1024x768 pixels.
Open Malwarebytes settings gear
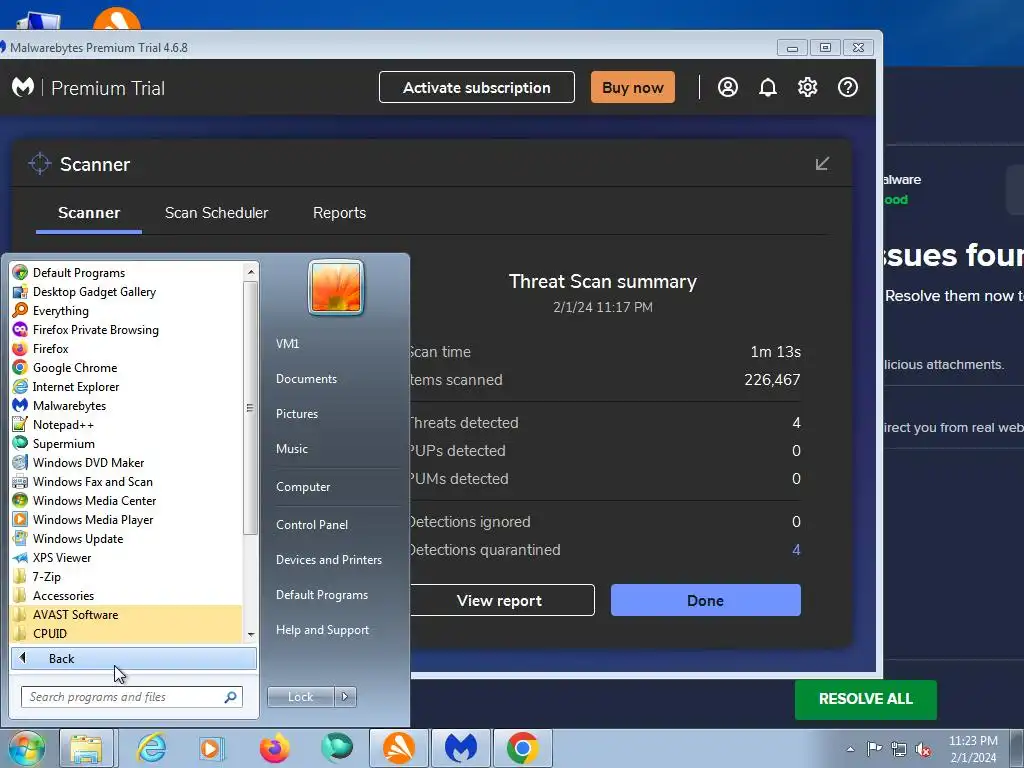[x=808, y=88]
